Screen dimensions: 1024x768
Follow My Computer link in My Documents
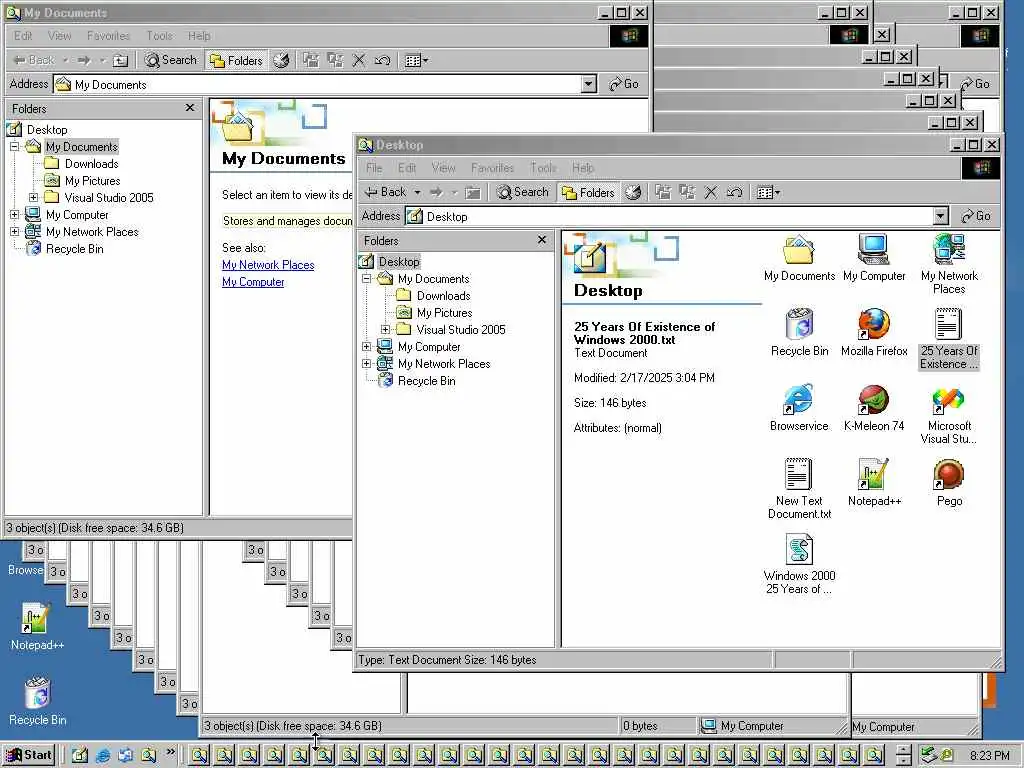tap(253, 282)
